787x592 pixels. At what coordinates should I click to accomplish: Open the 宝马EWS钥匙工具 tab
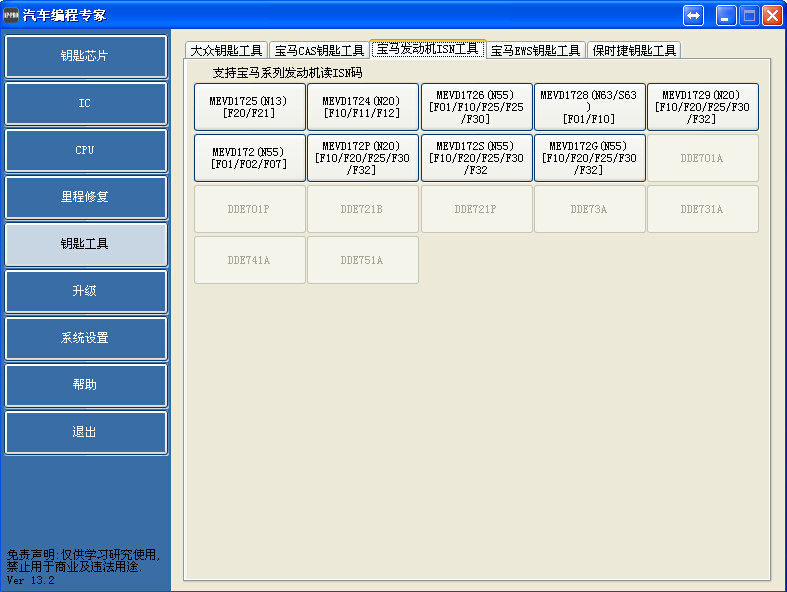coord(536,51)
